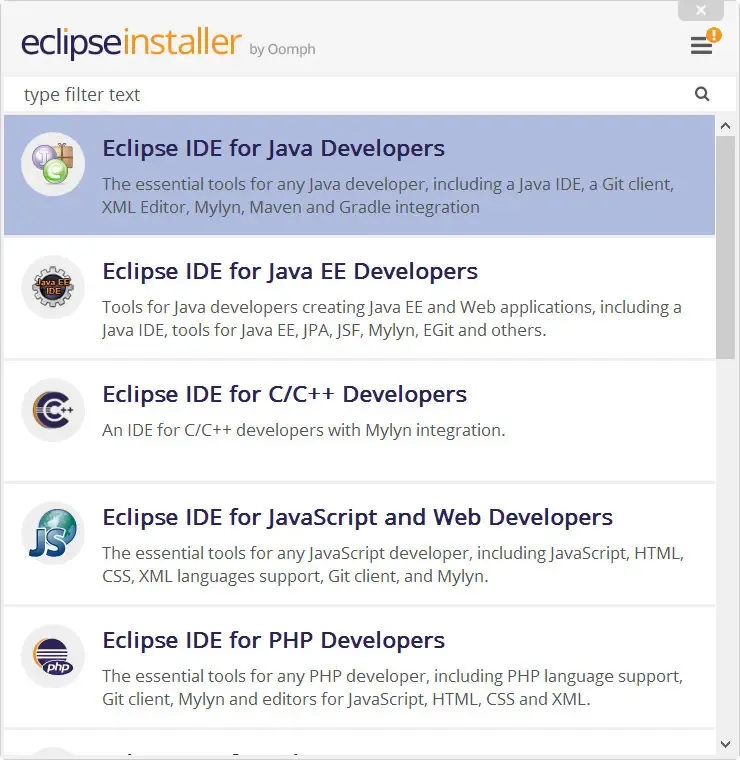
Task: Click description about CSS, XML languages support
Action: pos(393,565)
